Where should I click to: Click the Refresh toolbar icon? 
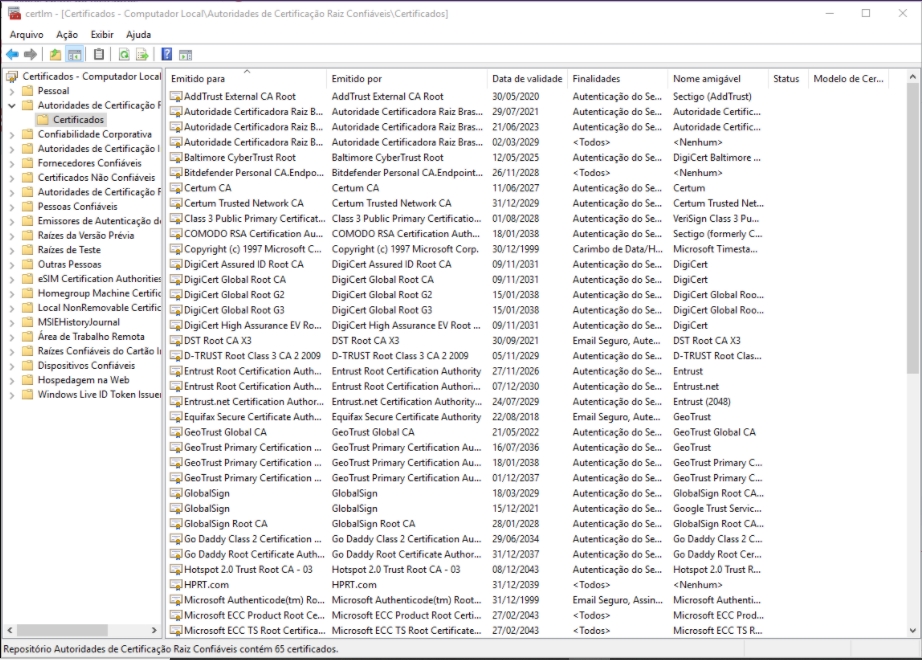124,55
